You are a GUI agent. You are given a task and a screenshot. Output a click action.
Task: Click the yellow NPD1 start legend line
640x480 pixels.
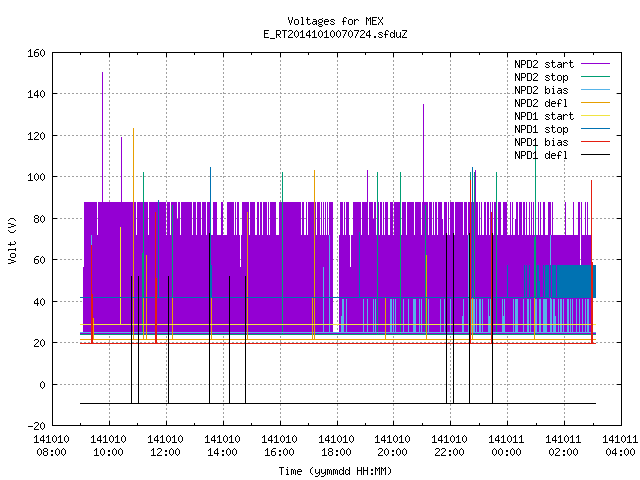pos(595,116)
